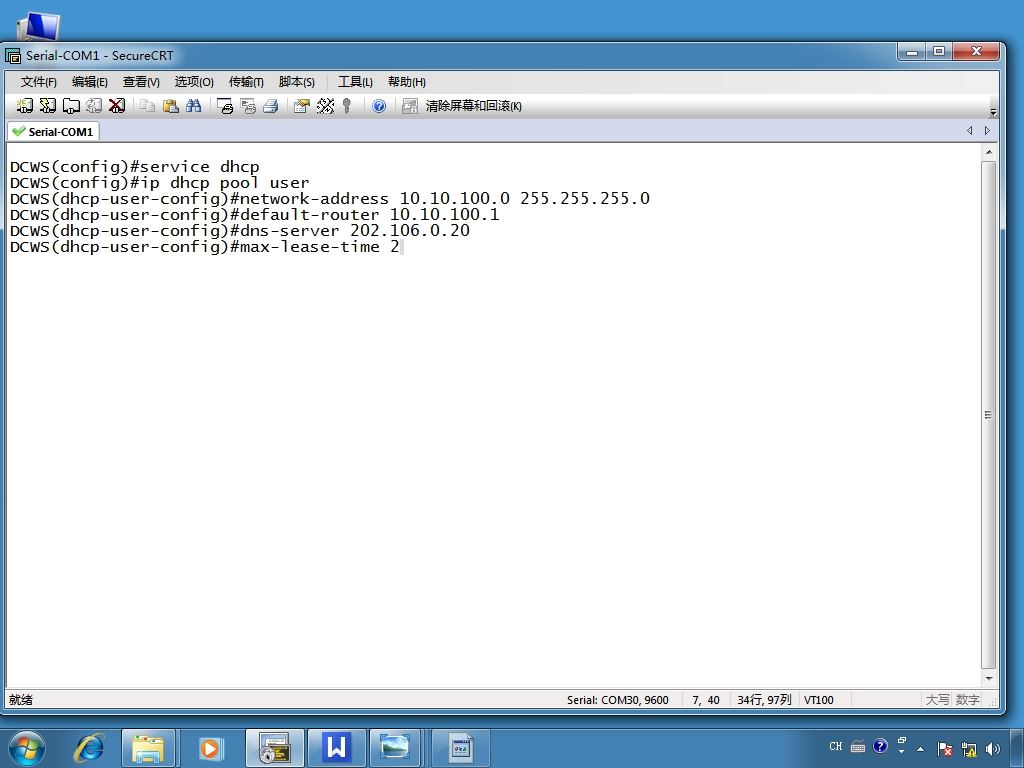The width and height of the screenshot is (1024, 768).
Task: Open the 选项(O) menu
Action: click(x=194, y=82)
